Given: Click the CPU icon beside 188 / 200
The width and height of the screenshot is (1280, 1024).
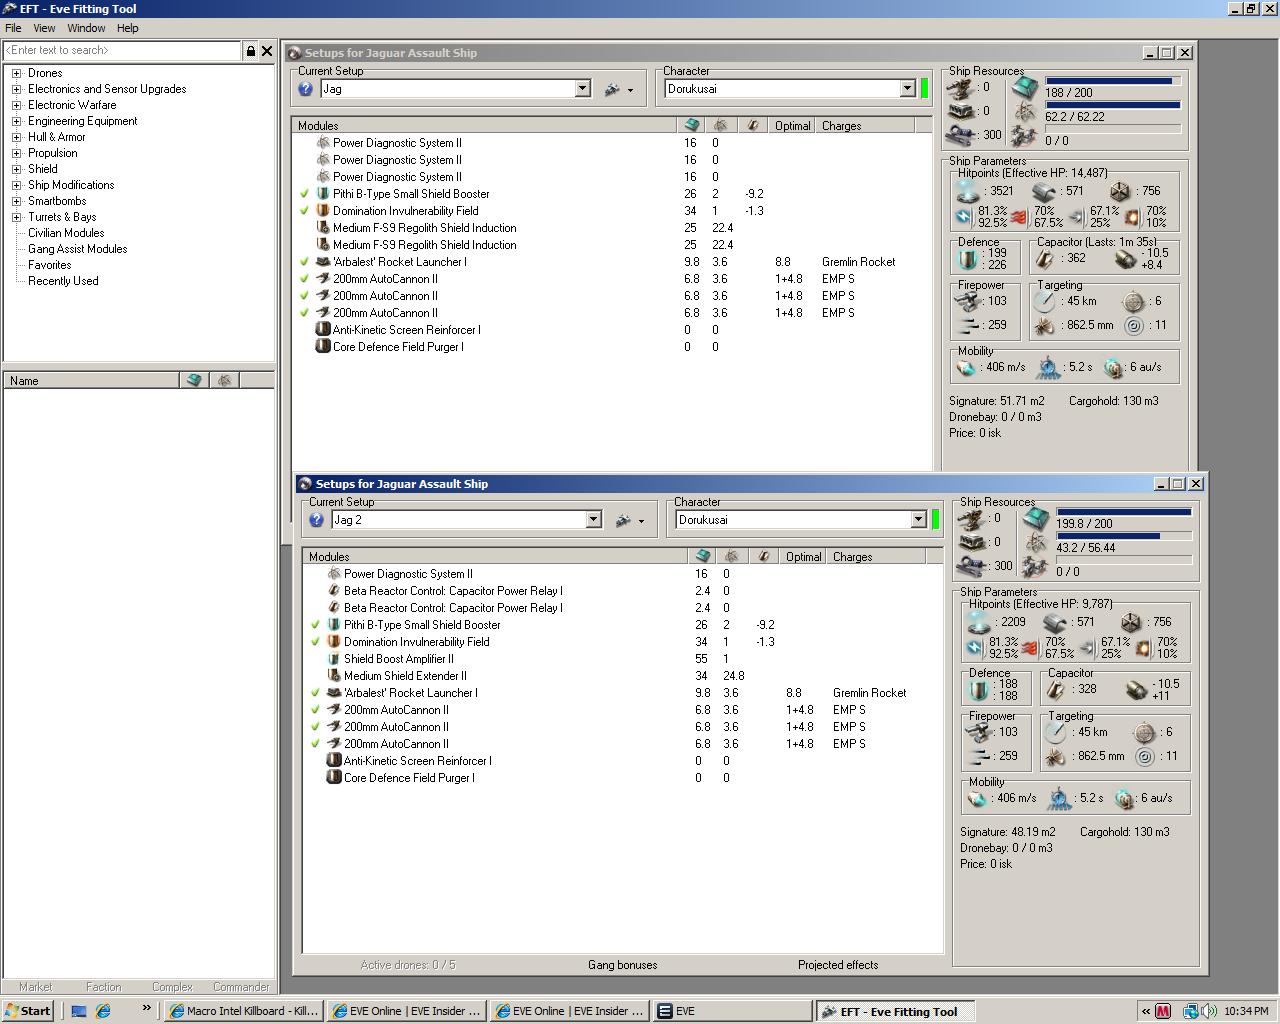Looking at the screenshot, I should 1024,87.
